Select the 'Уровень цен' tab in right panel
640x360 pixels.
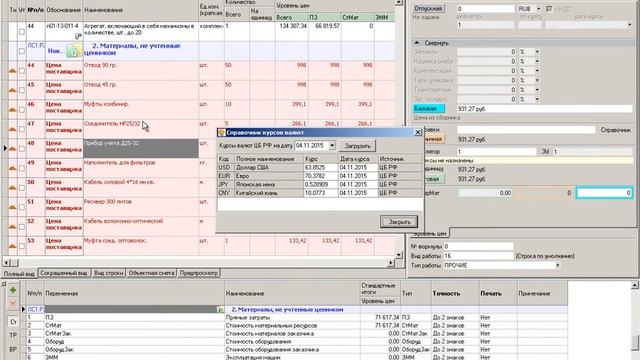tap(430, 233)
